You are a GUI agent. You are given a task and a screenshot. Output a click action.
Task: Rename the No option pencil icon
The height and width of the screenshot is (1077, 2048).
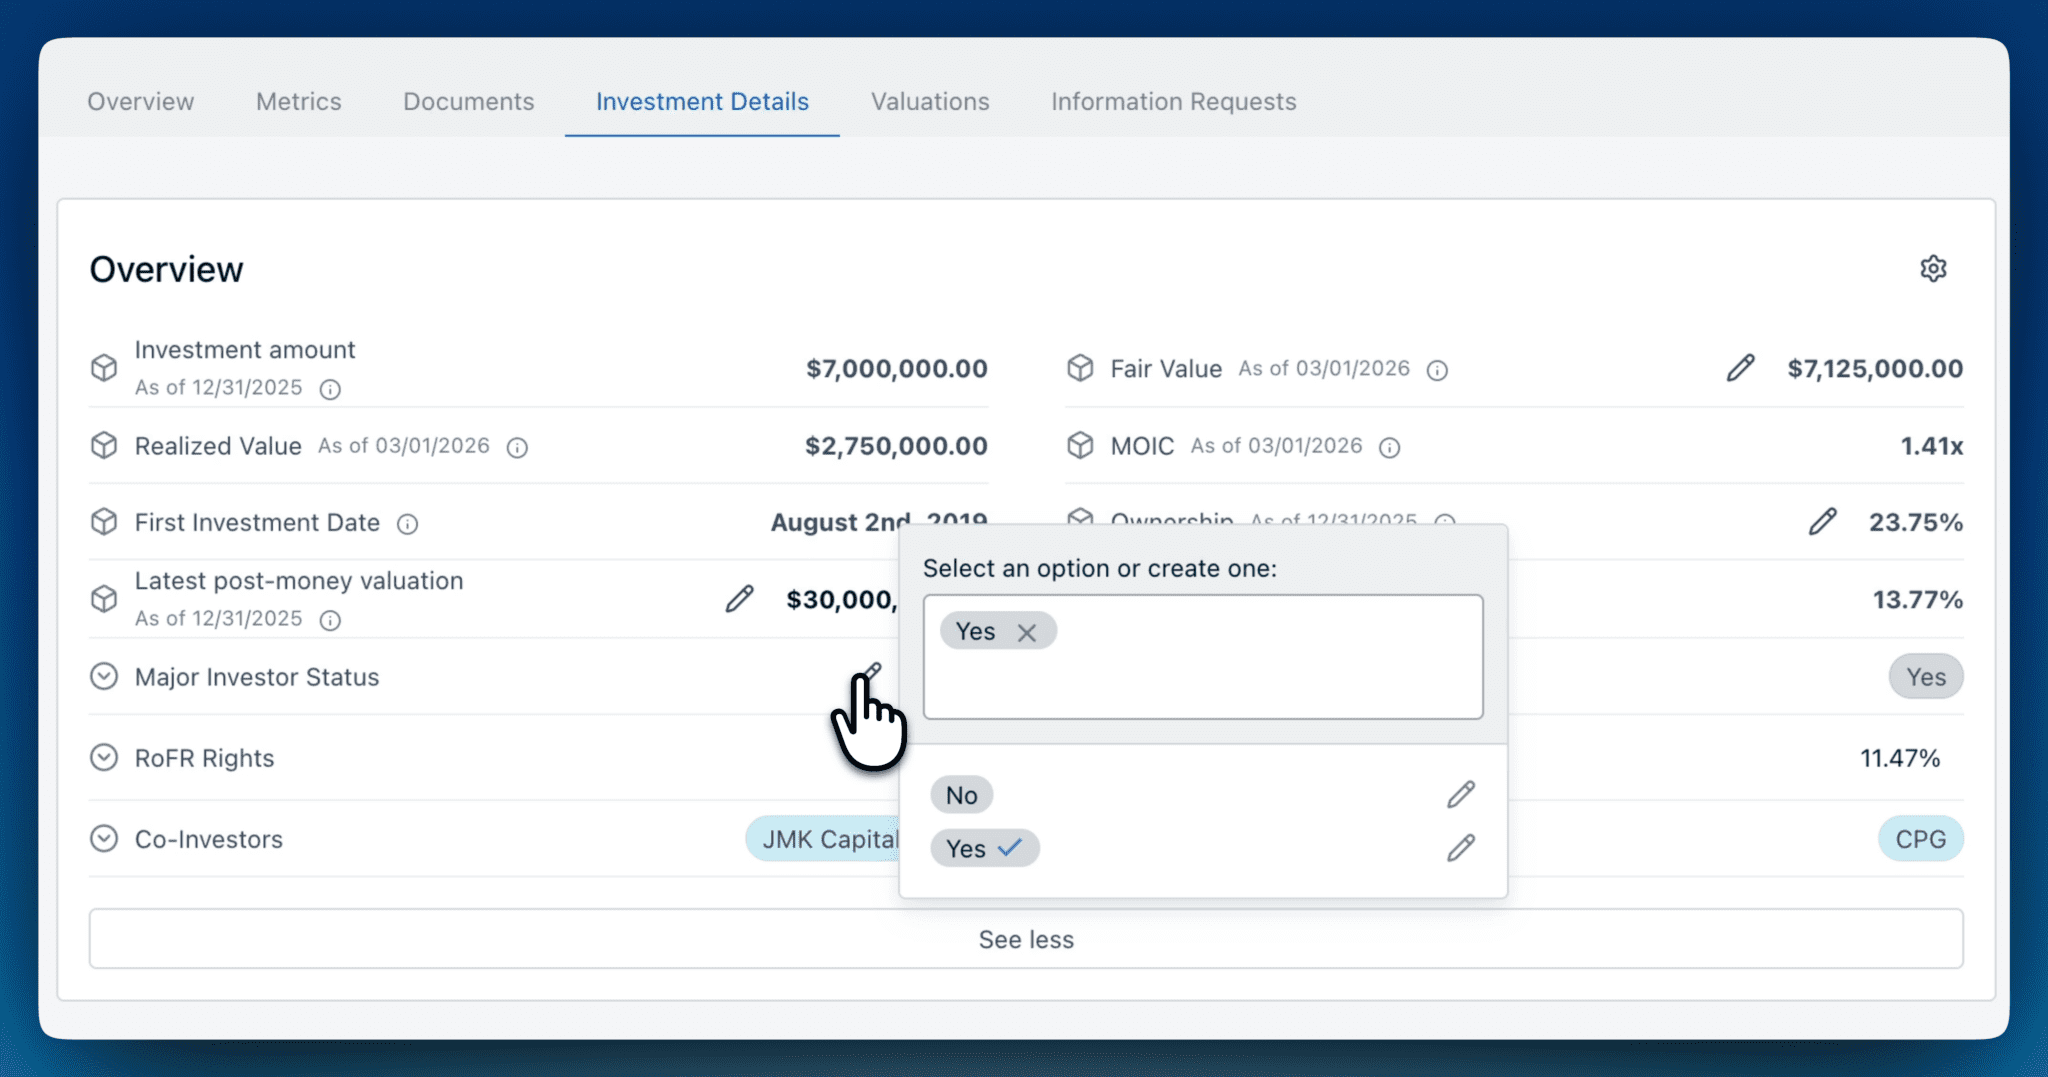[x=1460, y=795]
